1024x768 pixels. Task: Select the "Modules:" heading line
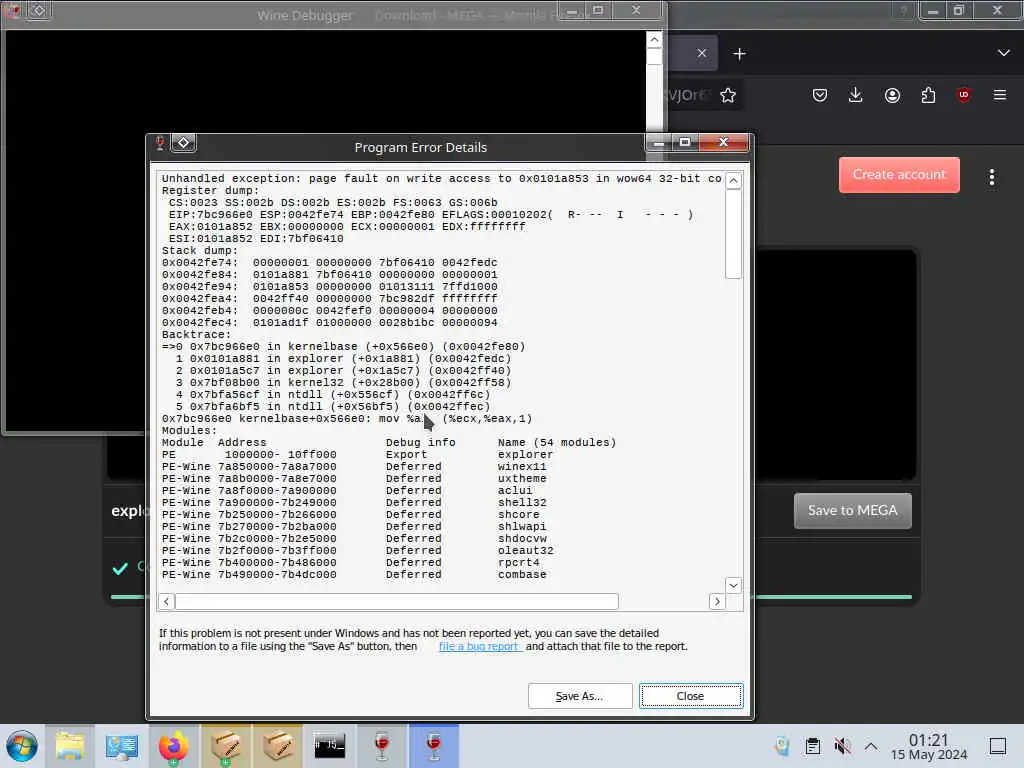pyautogui.click(x=189, y=431)
